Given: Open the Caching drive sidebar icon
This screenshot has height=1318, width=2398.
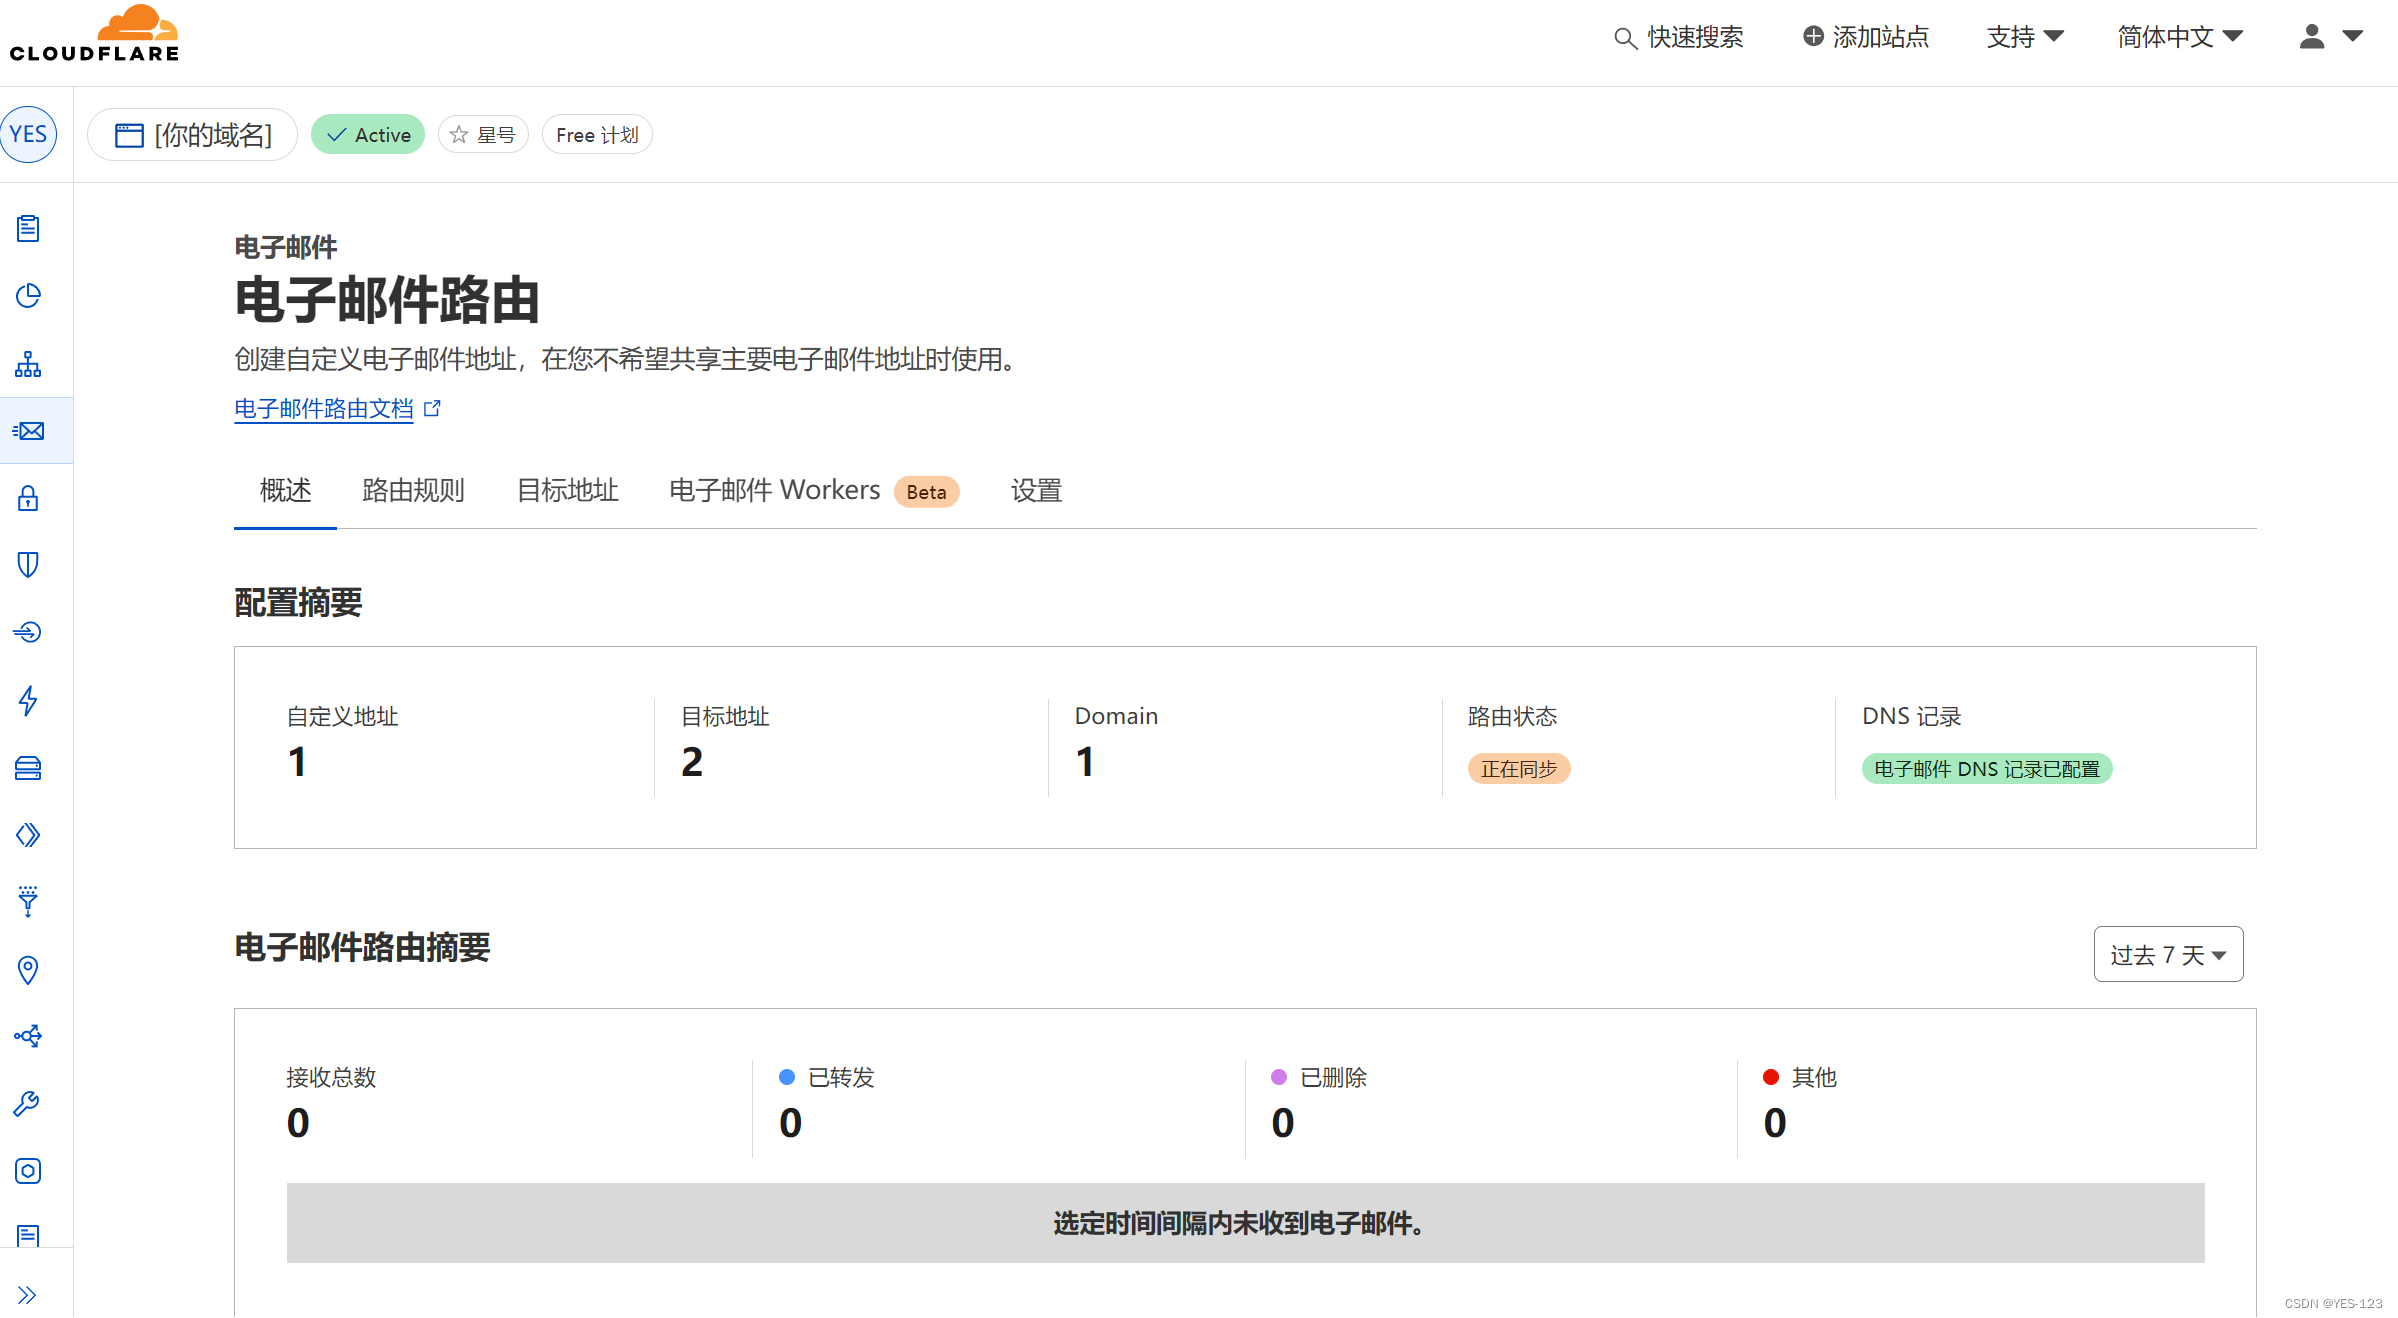Looking at the screenshot, I should pos(28,768).
